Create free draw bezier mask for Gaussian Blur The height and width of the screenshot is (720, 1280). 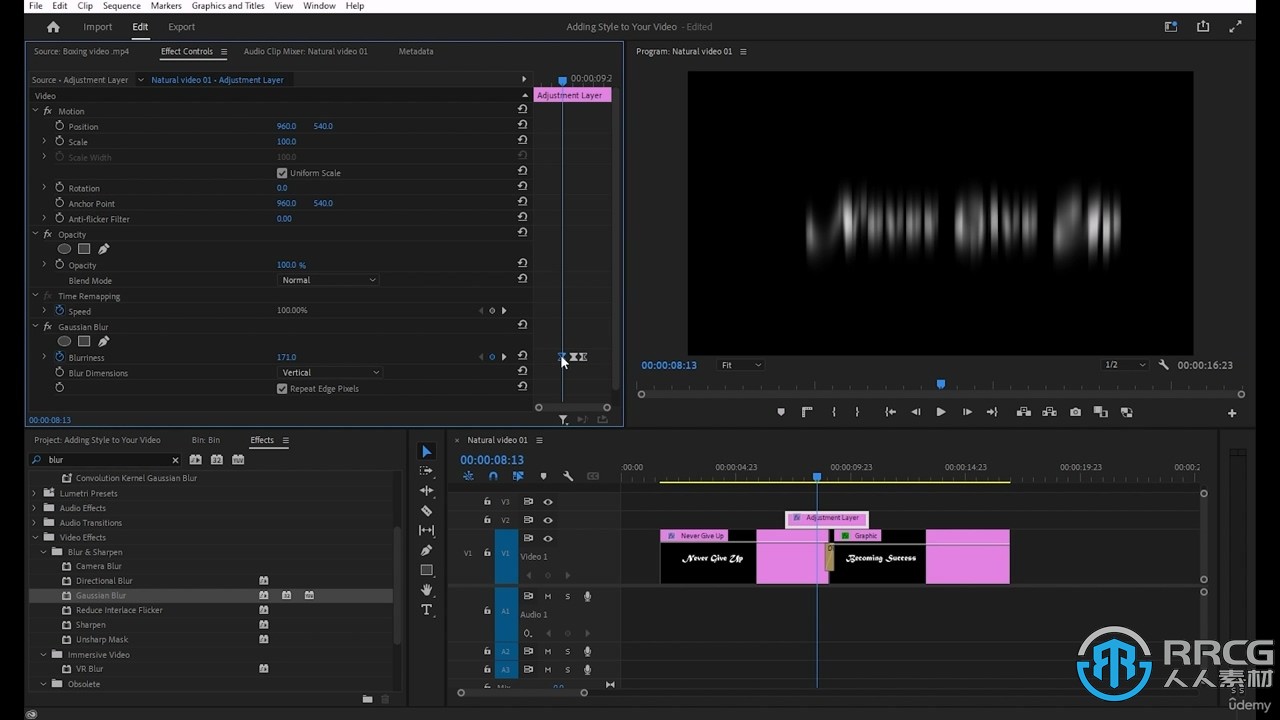point(103,342)
